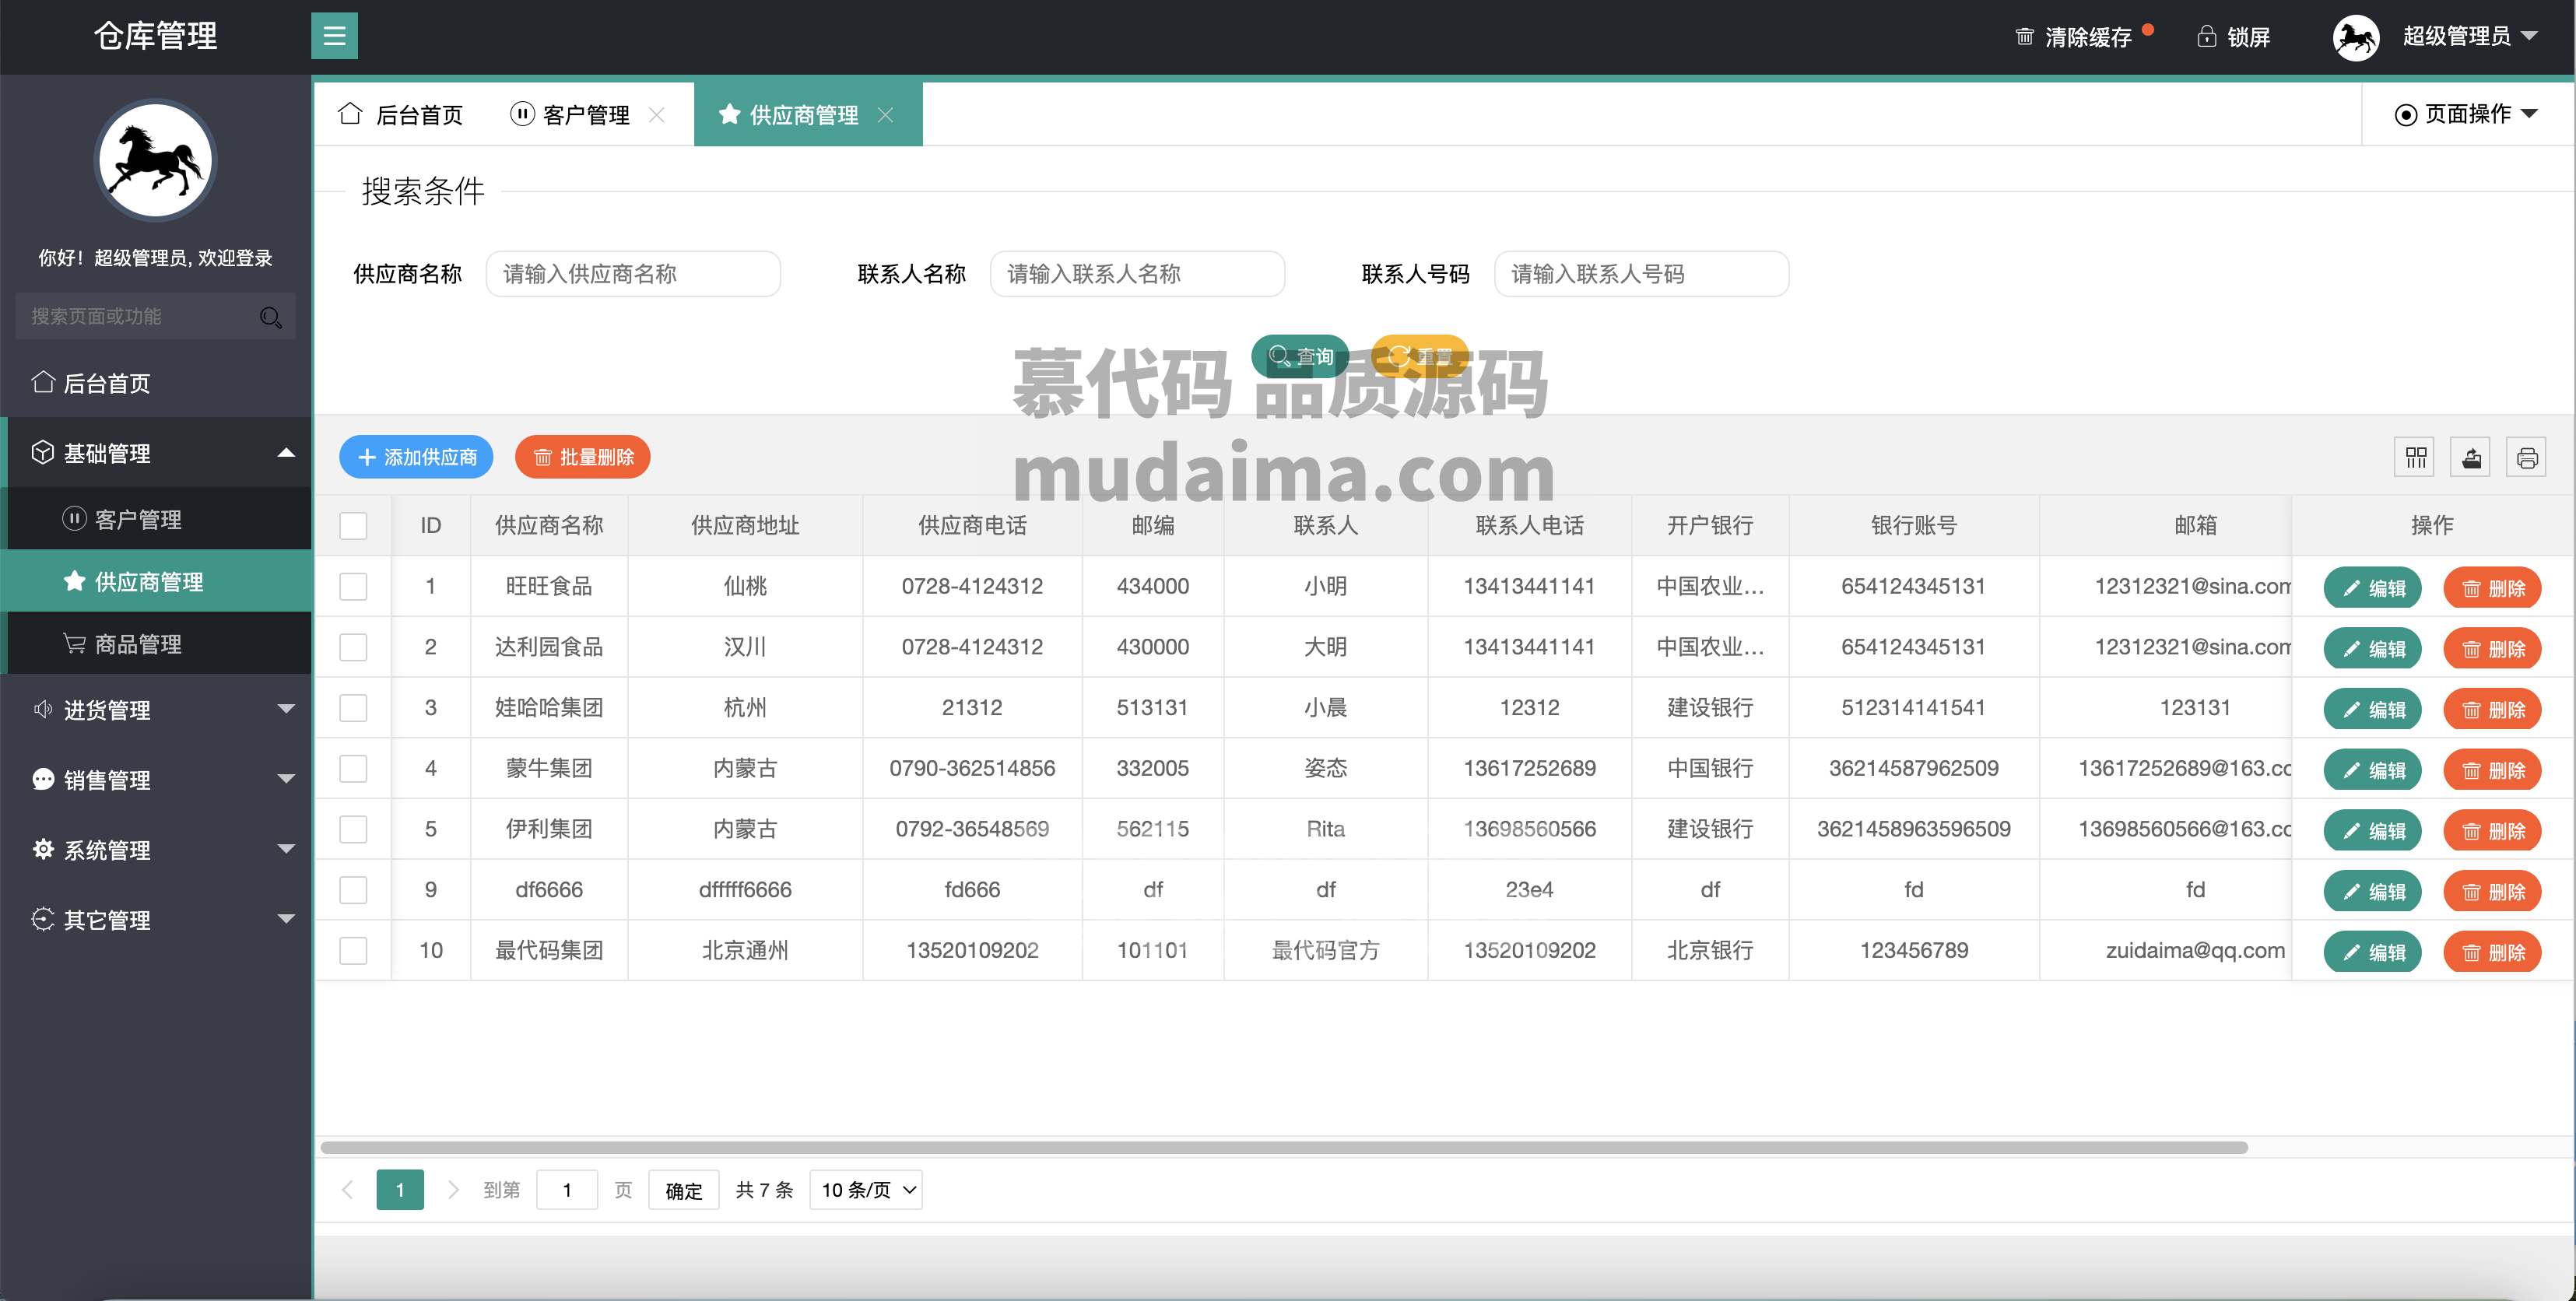The width and height of the screenshot is (2576, 1301).
Task: Click the 仓库管理 app title
Action: 155,36
